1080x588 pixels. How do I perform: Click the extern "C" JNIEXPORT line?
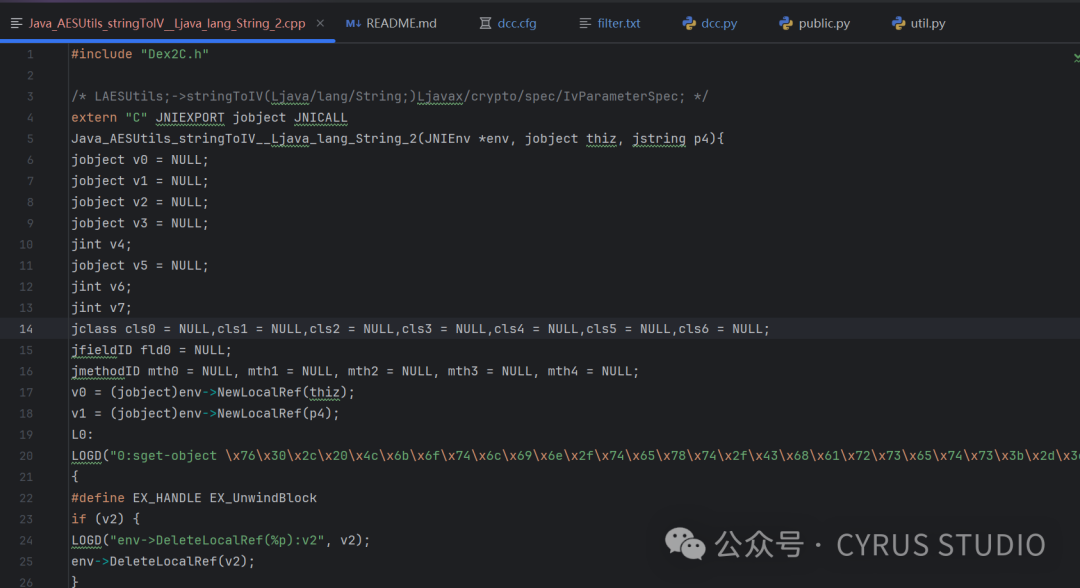click(x=209, y=118)
